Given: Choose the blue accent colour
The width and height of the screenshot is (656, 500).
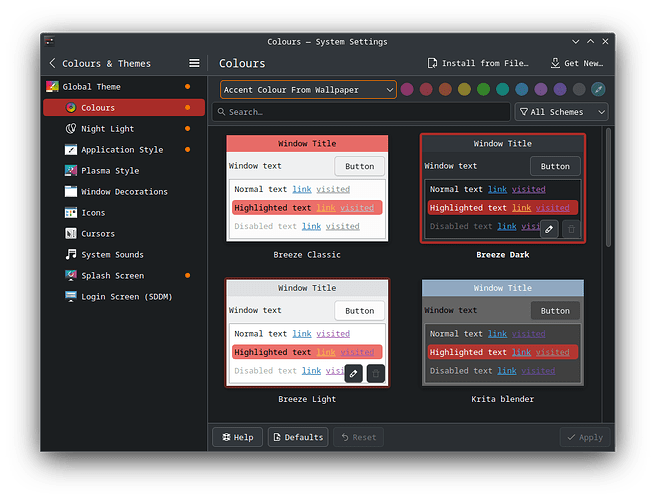Looking at the screenshot, I should coord(522,89).
